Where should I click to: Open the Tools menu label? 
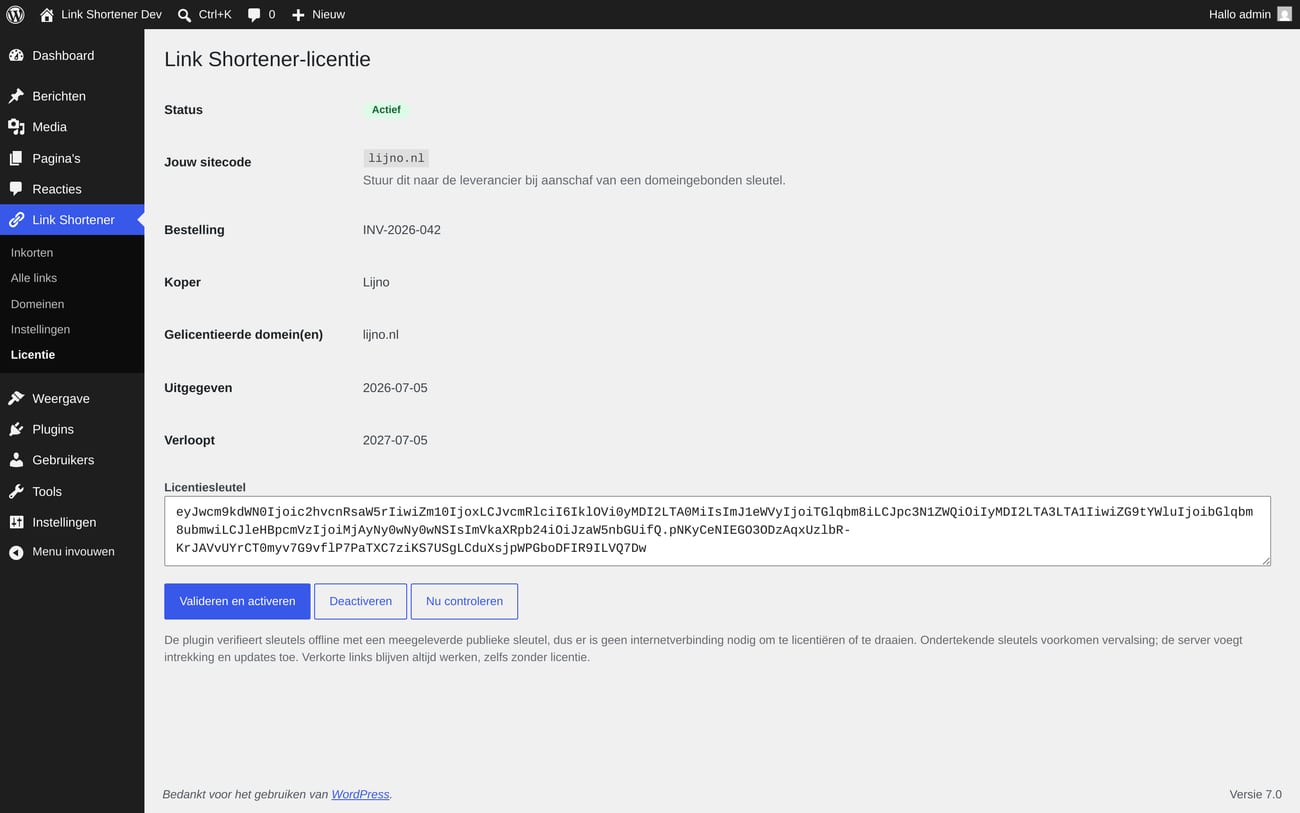click(x=47, y=491)
